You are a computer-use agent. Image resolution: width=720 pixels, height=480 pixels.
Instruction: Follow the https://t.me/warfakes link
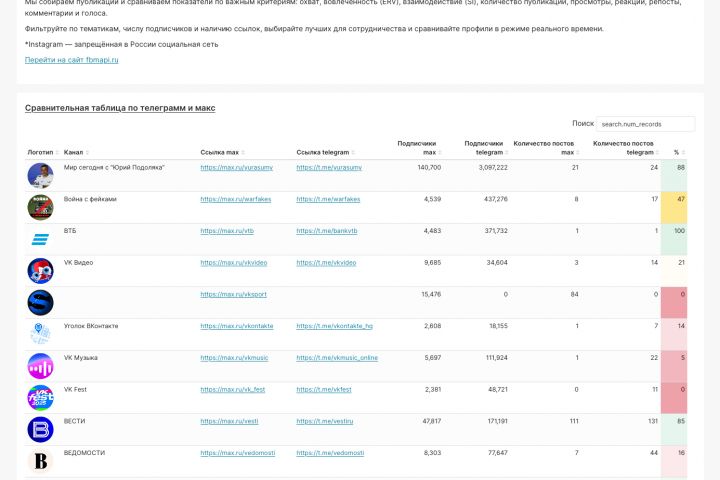[x=328, y=199]
